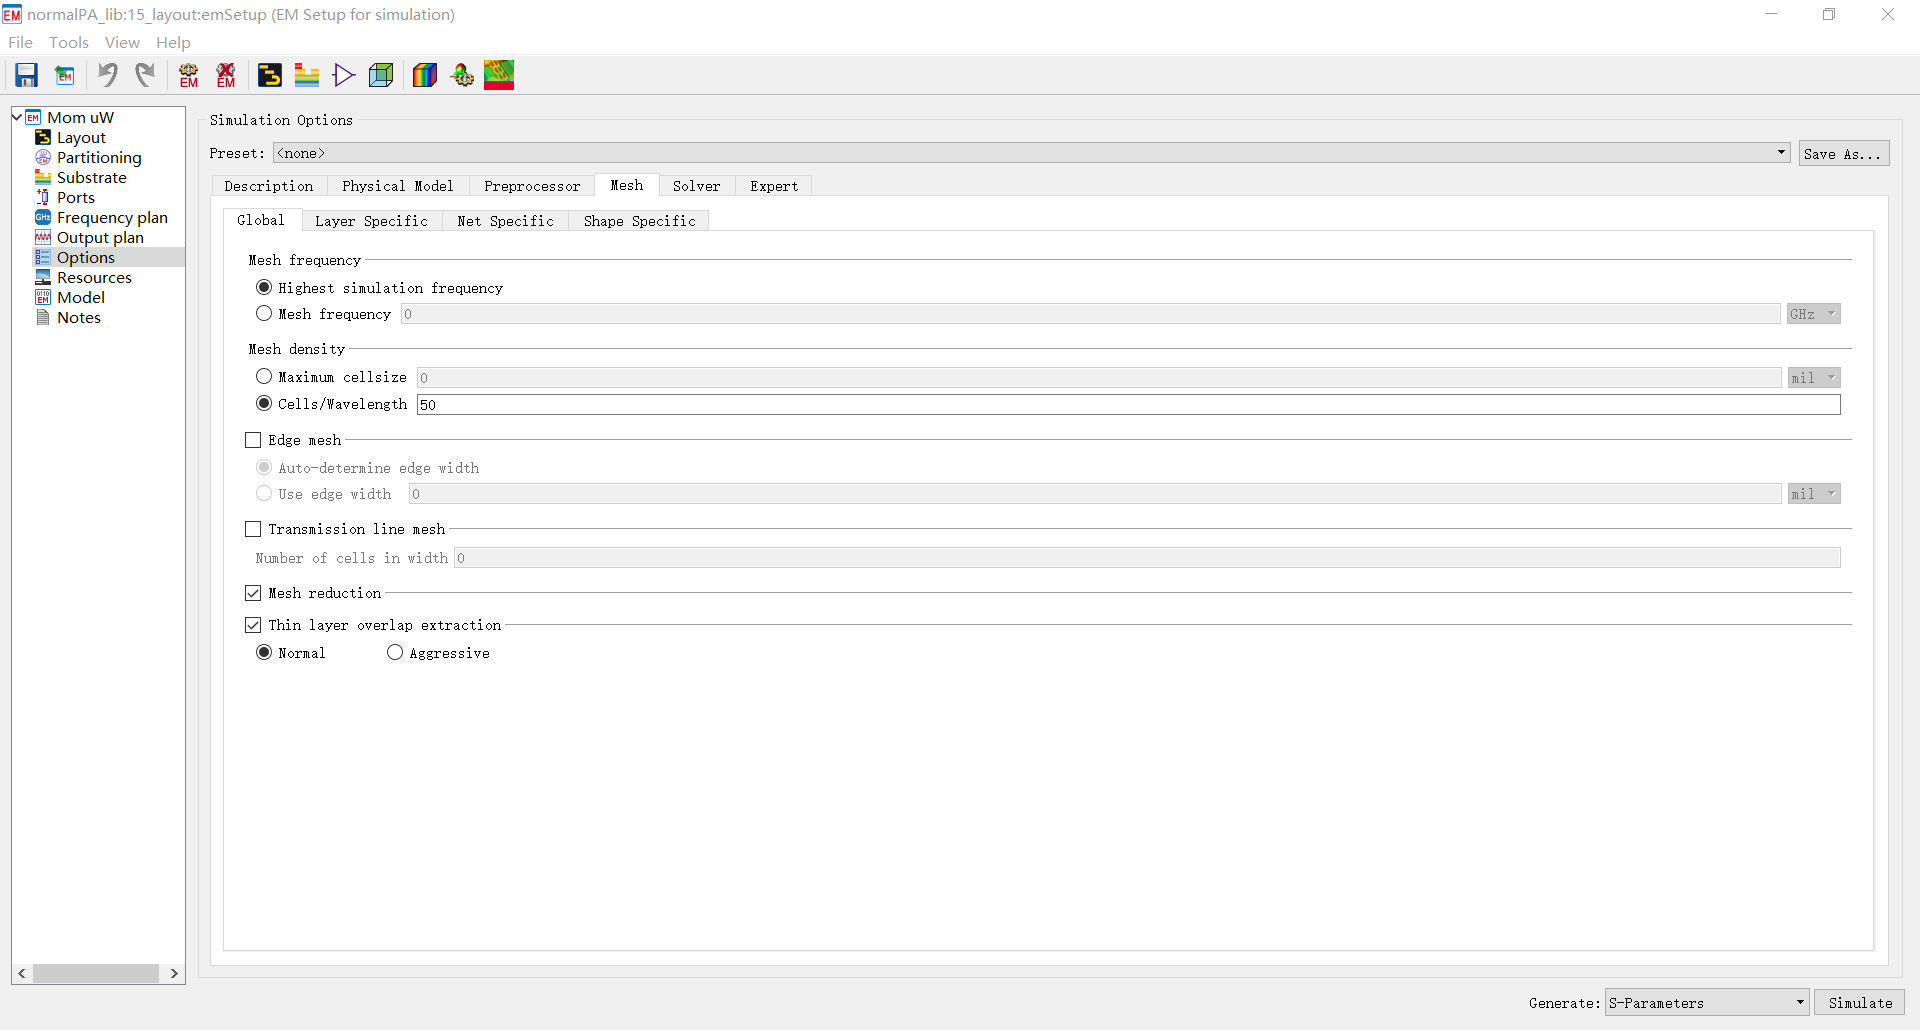Click the Simulate button

click(1860, 1003)
